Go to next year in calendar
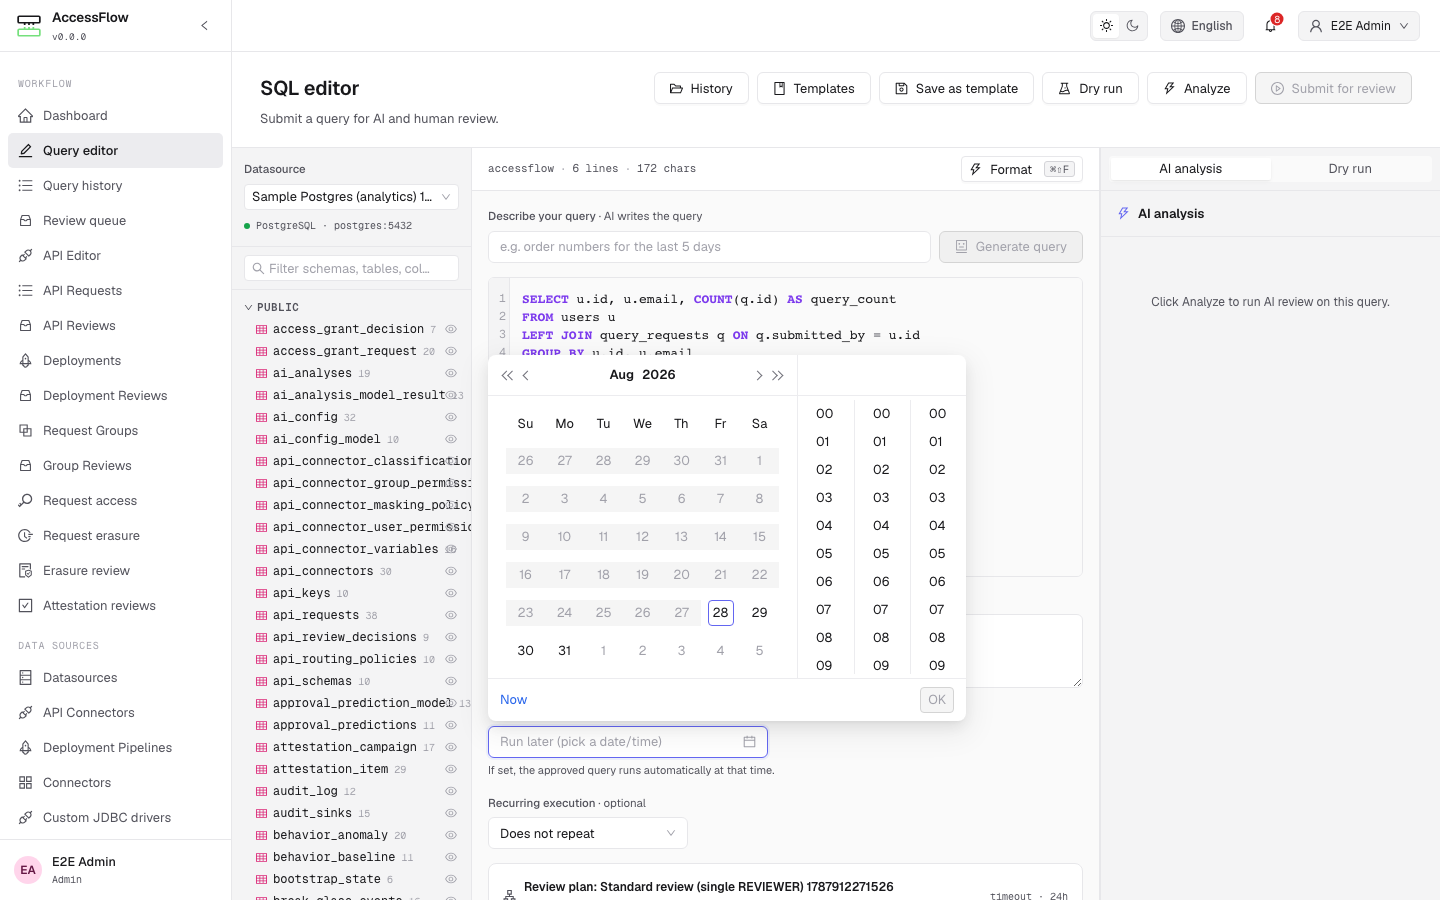The image size is (1440, 900). 778,375
